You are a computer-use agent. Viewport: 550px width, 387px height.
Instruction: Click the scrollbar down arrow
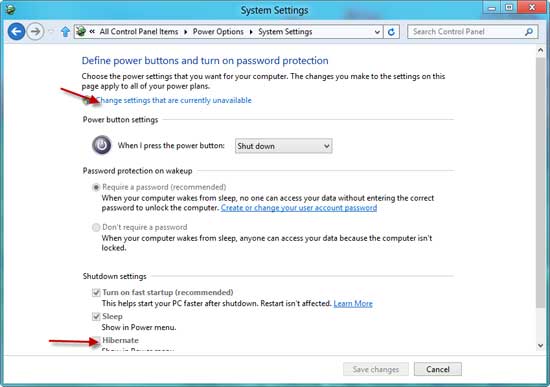tap(541, 346)
